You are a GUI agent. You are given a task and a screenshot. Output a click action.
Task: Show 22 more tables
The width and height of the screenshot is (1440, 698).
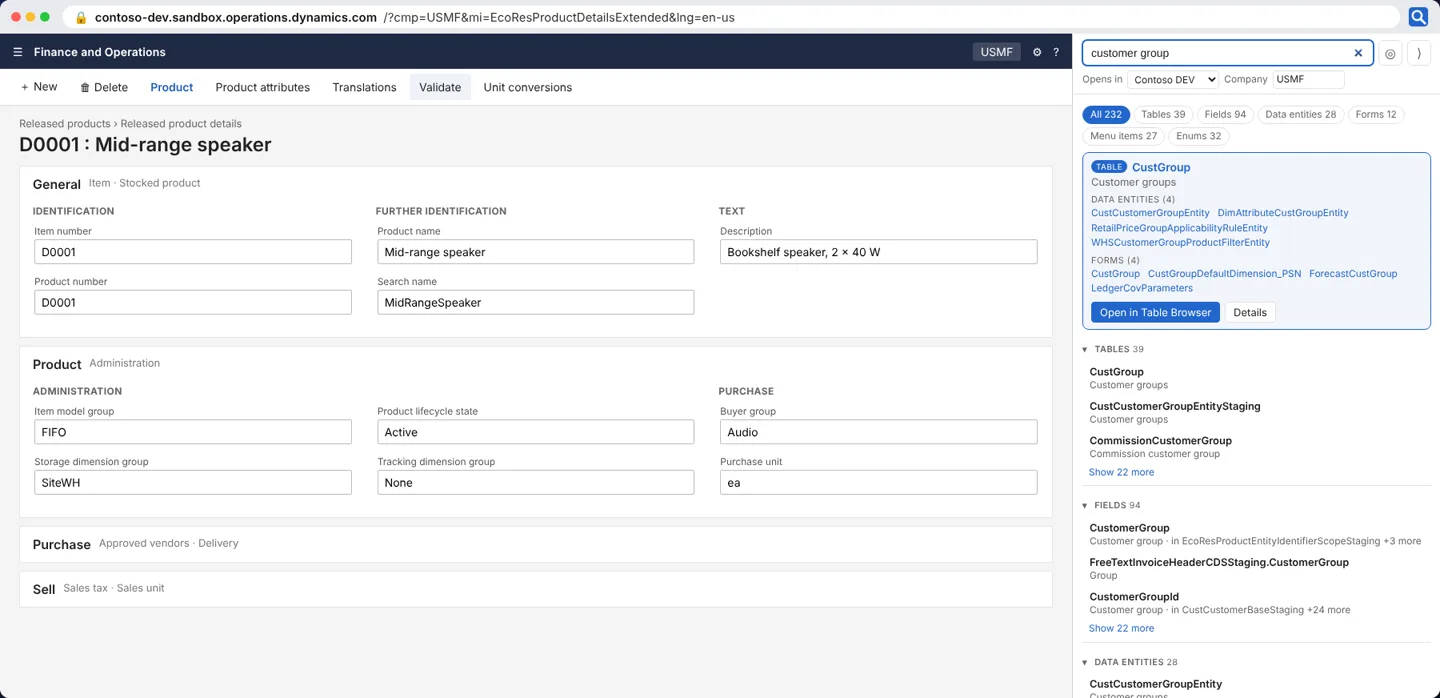1121,472
